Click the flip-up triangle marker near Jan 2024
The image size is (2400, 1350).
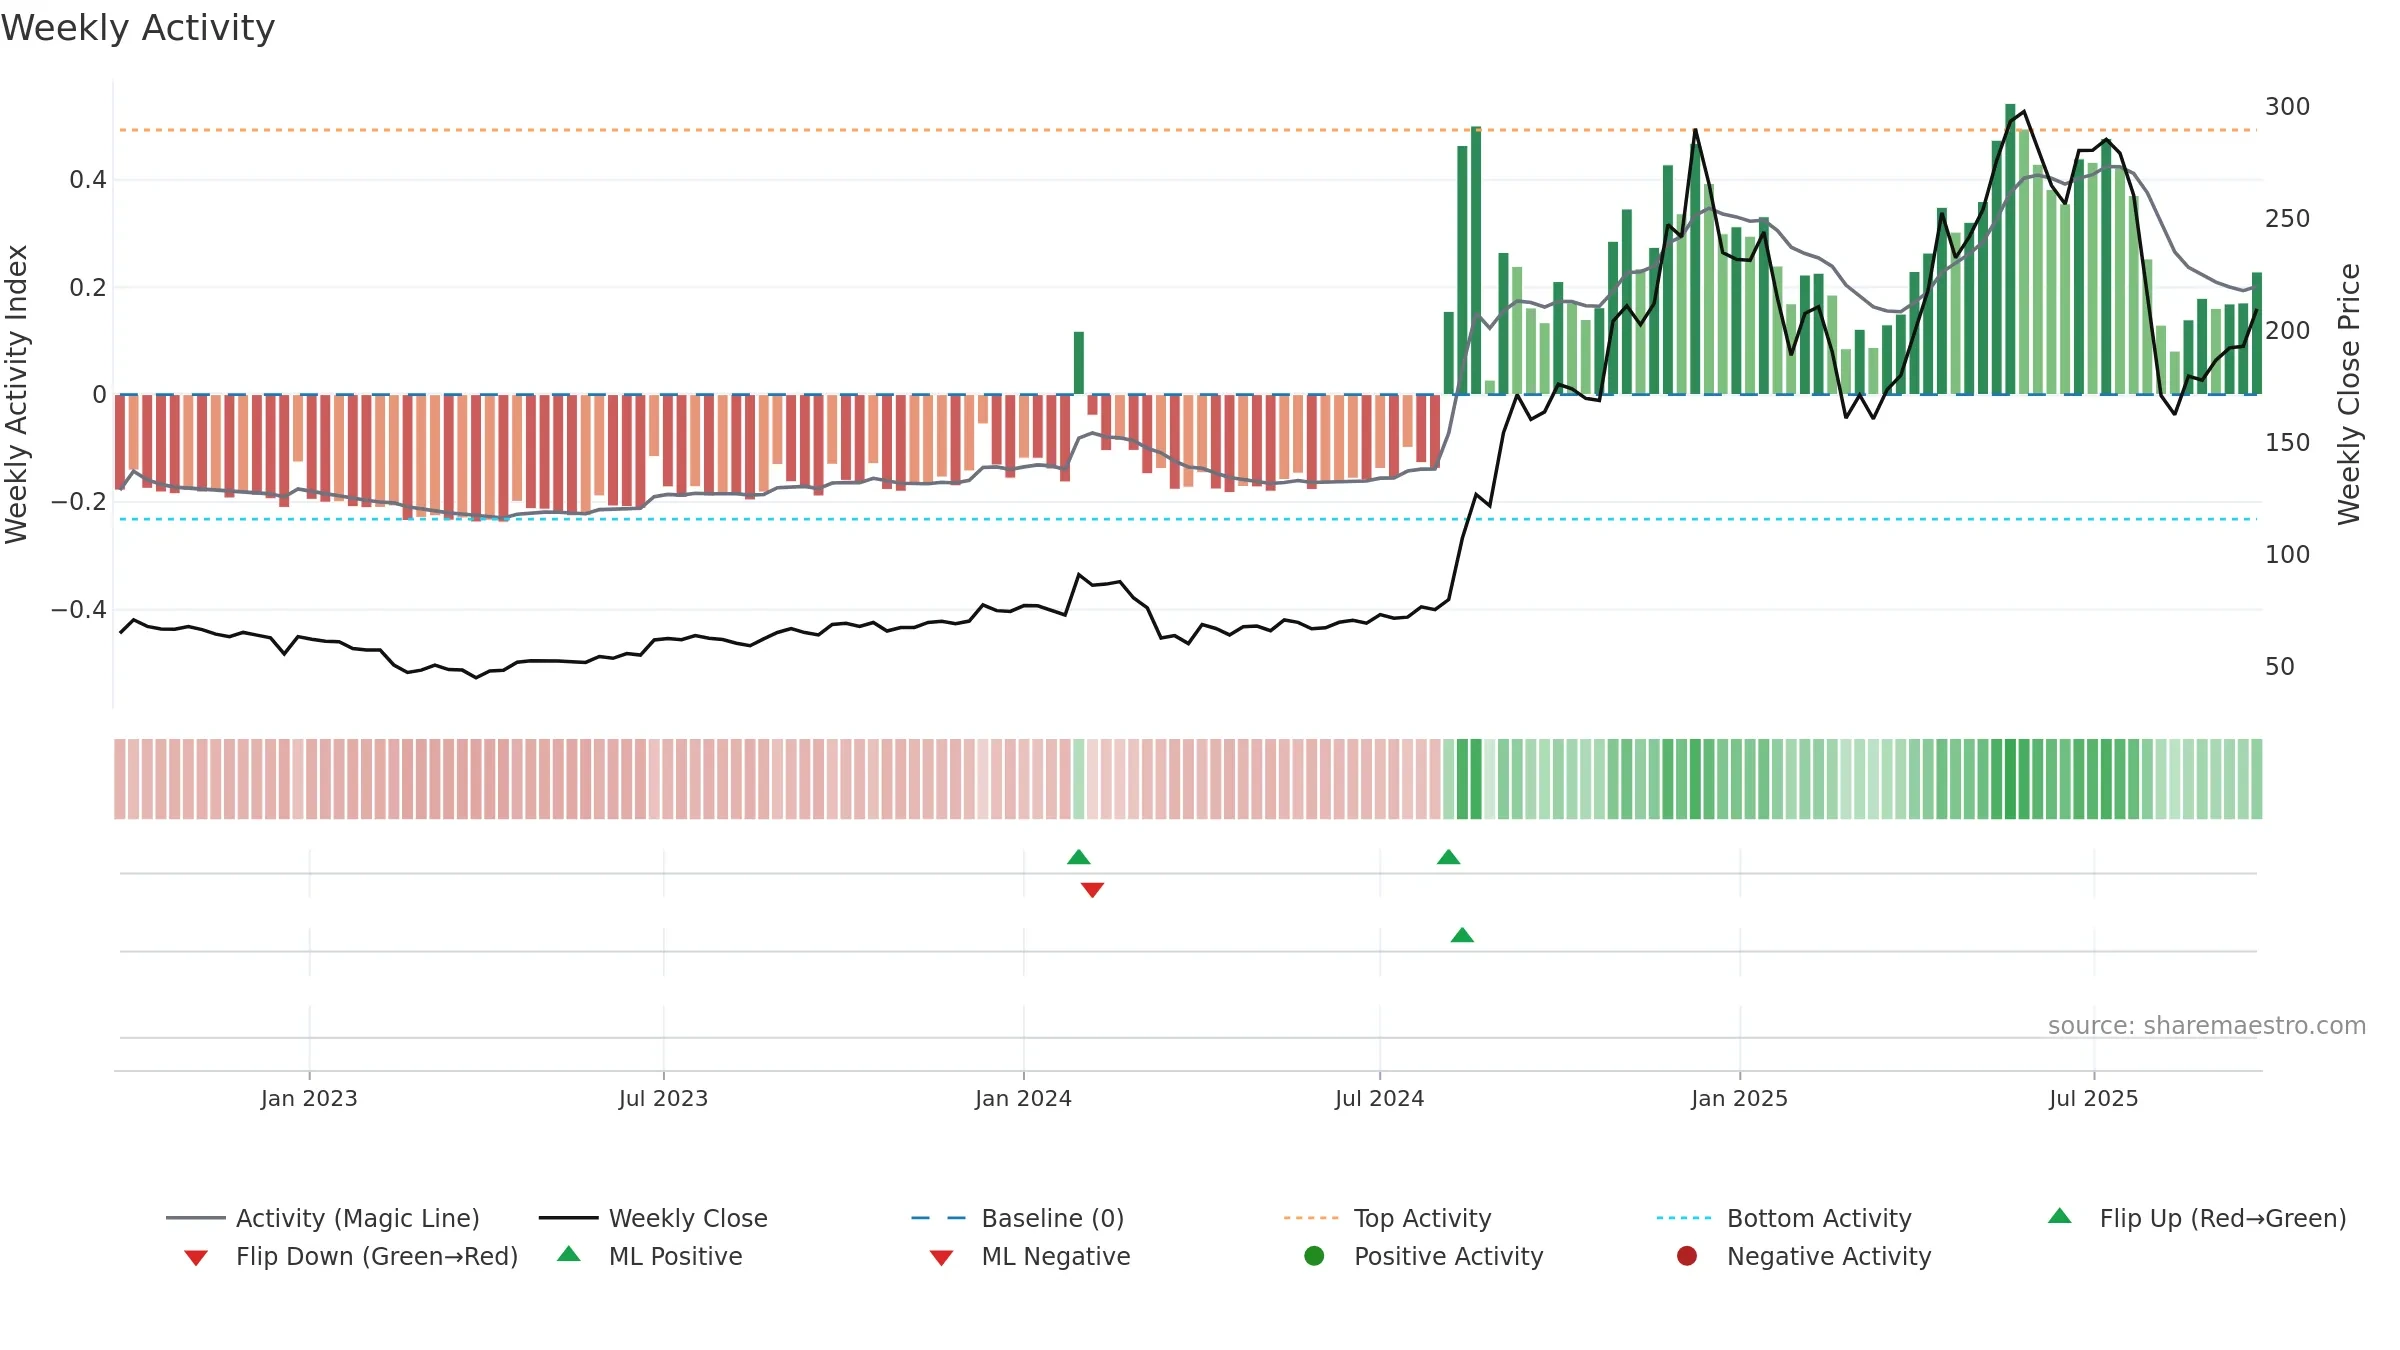tap(1078, 857)
